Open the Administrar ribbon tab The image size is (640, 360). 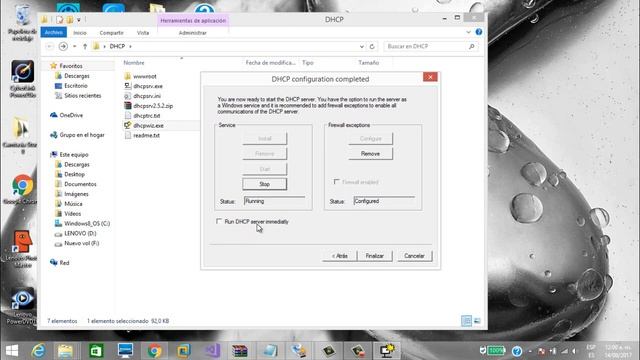pyautogui.click(x=193, y=33)
